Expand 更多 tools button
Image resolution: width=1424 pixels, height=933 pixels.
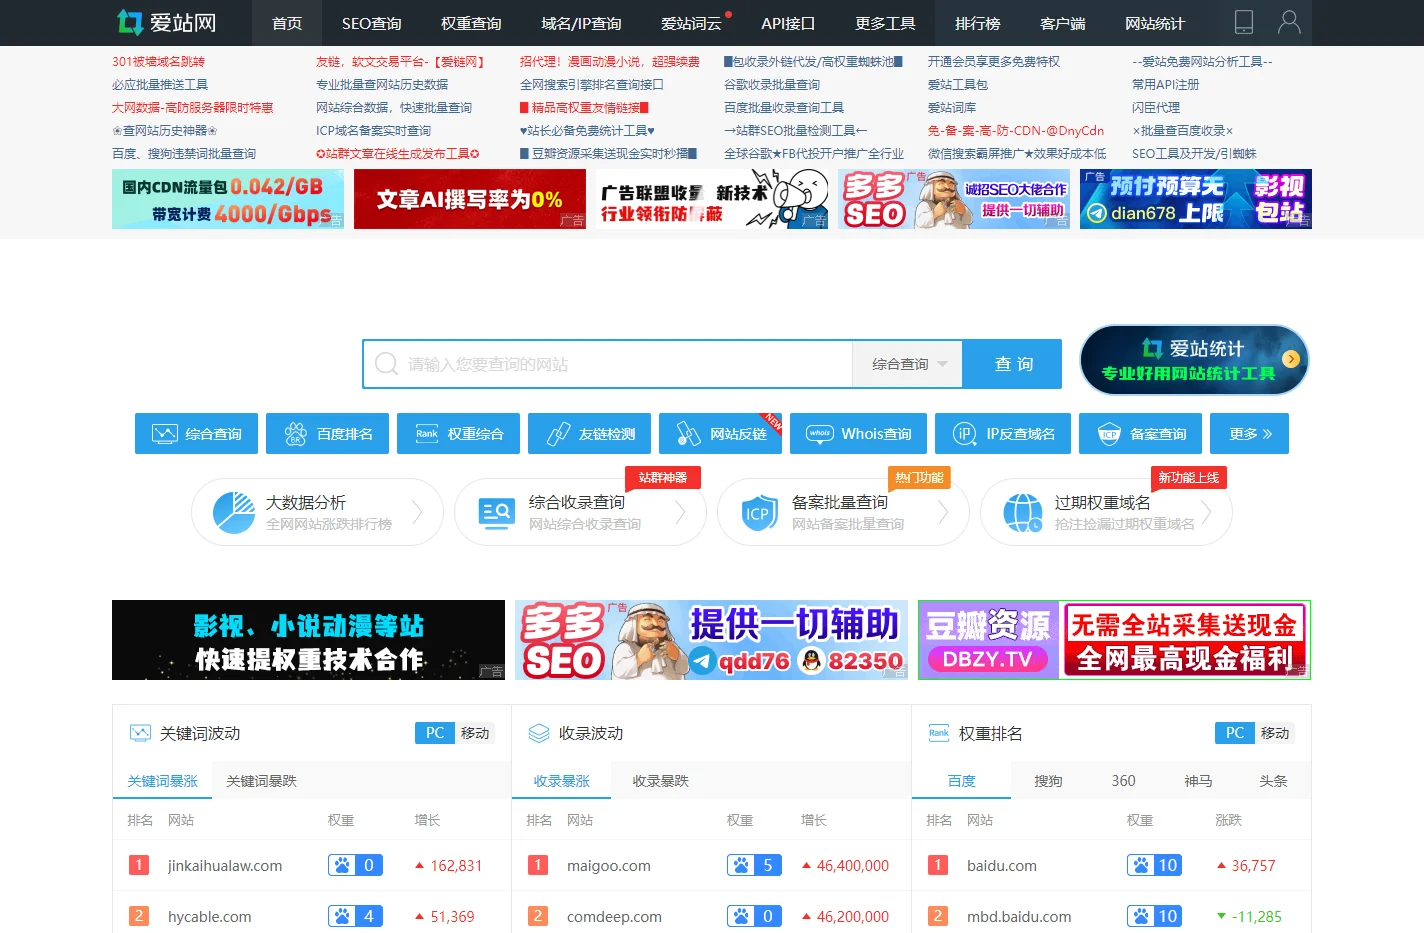[1249, 433]
